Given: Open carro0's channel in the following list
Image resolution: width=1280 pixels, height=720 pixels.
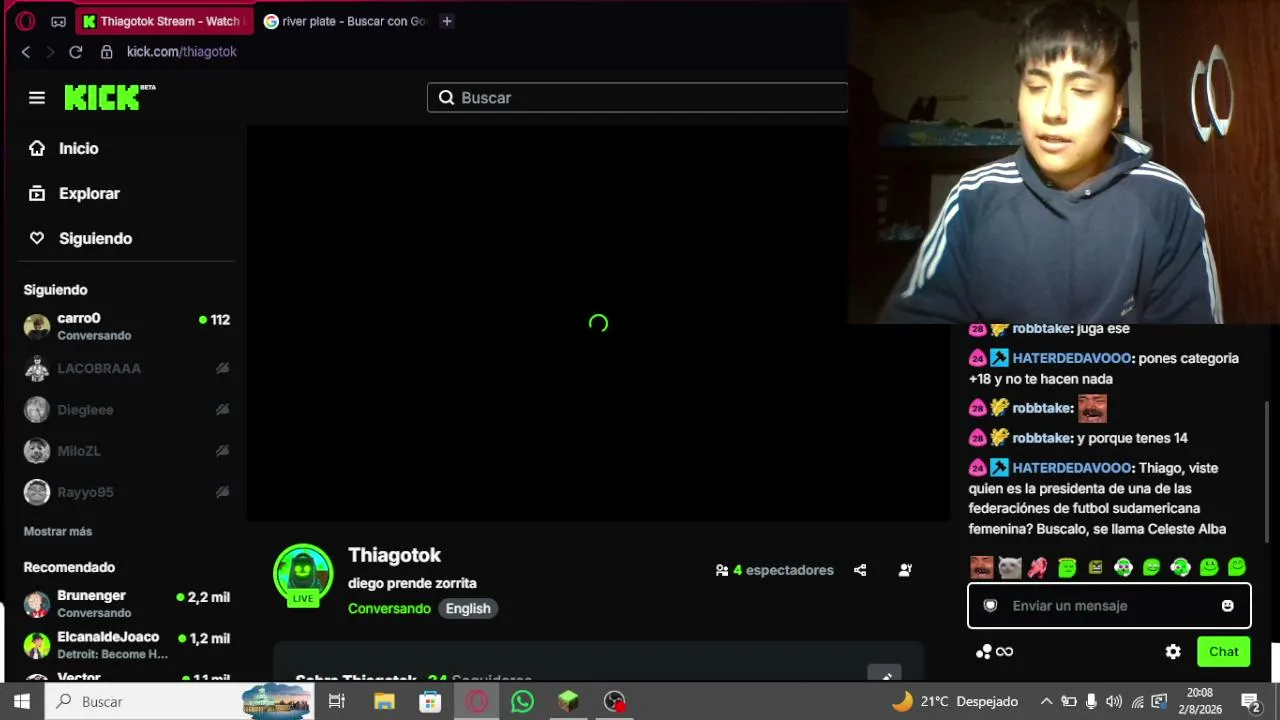Looking at the screenshot, I should [127, 326].
